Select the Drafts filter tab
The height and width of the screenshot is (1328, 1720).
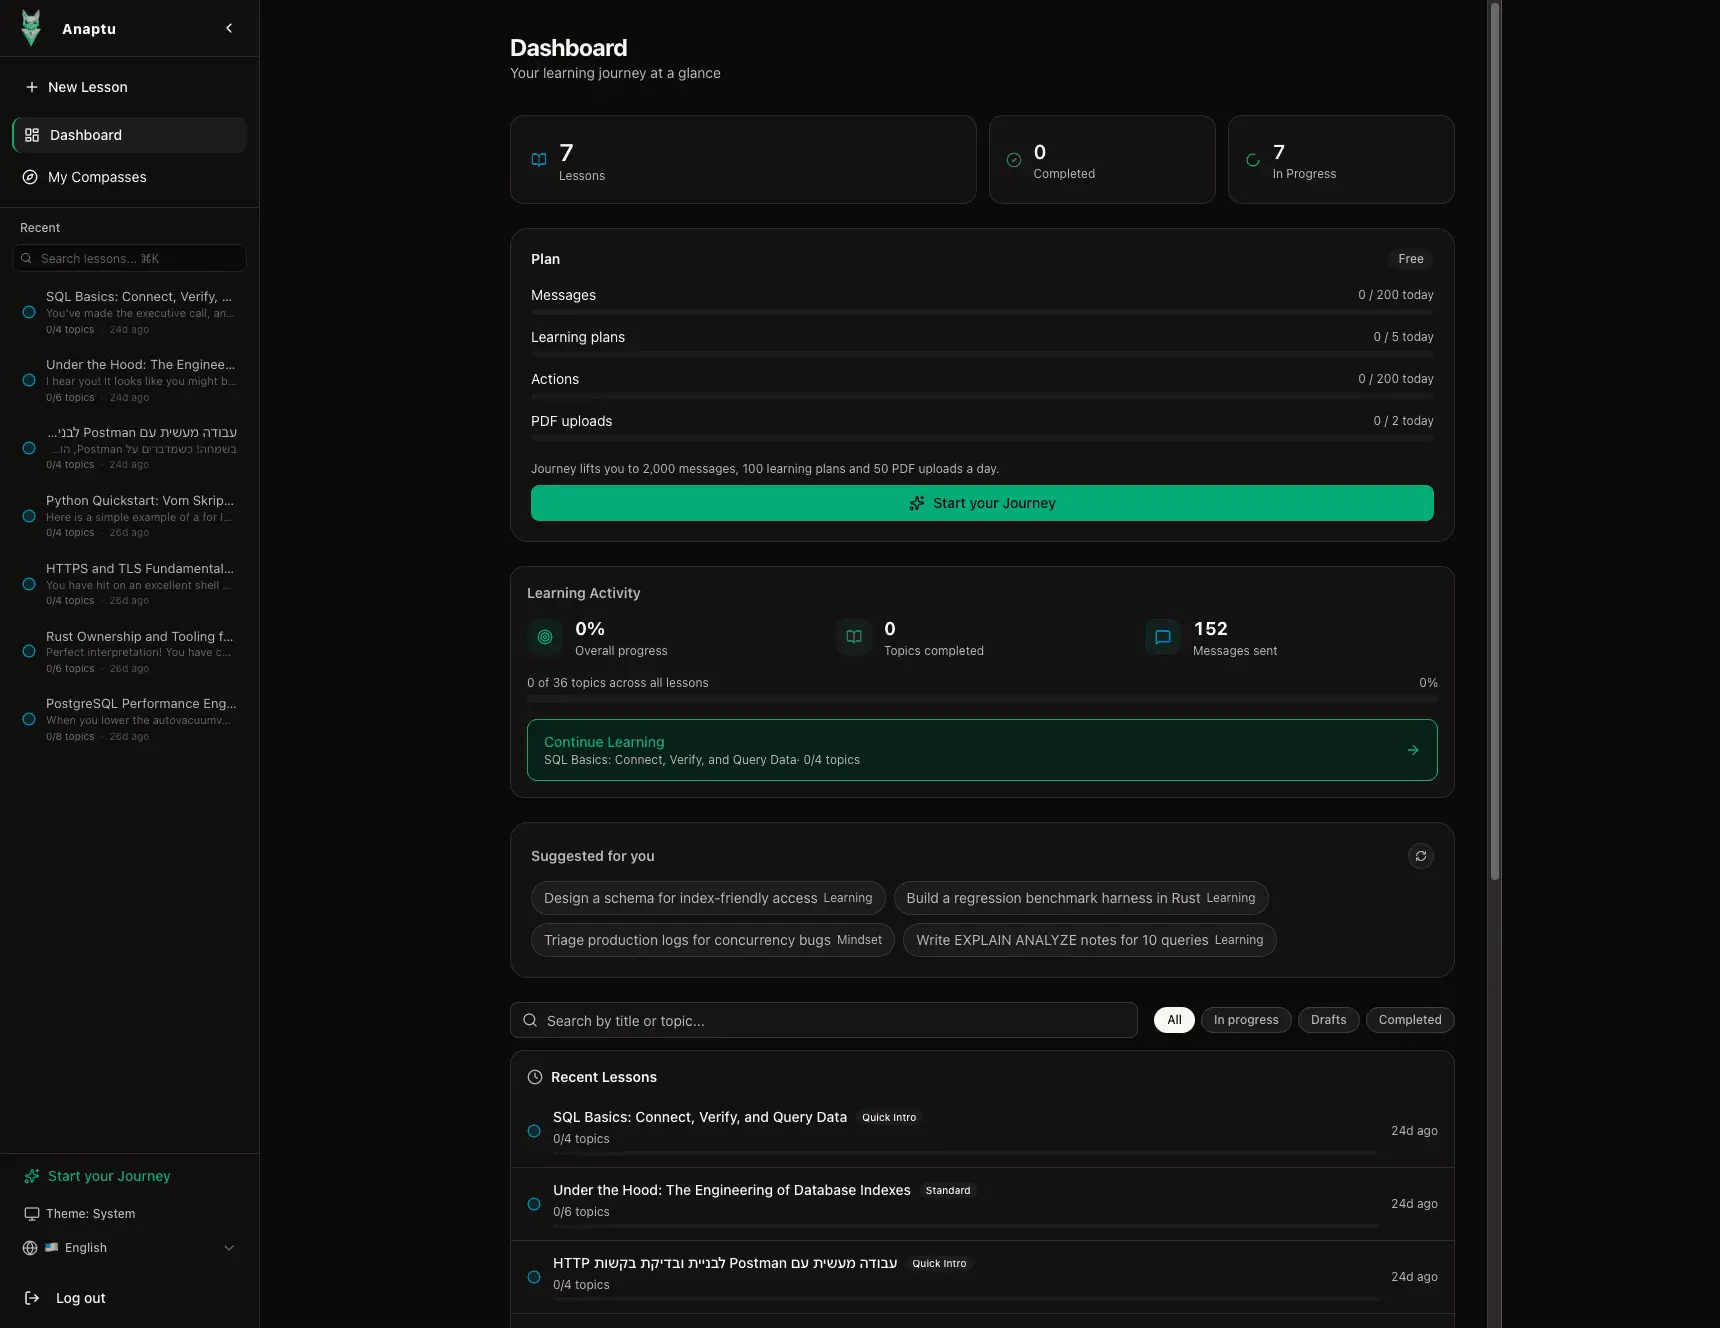[x=1328, y=1020]
